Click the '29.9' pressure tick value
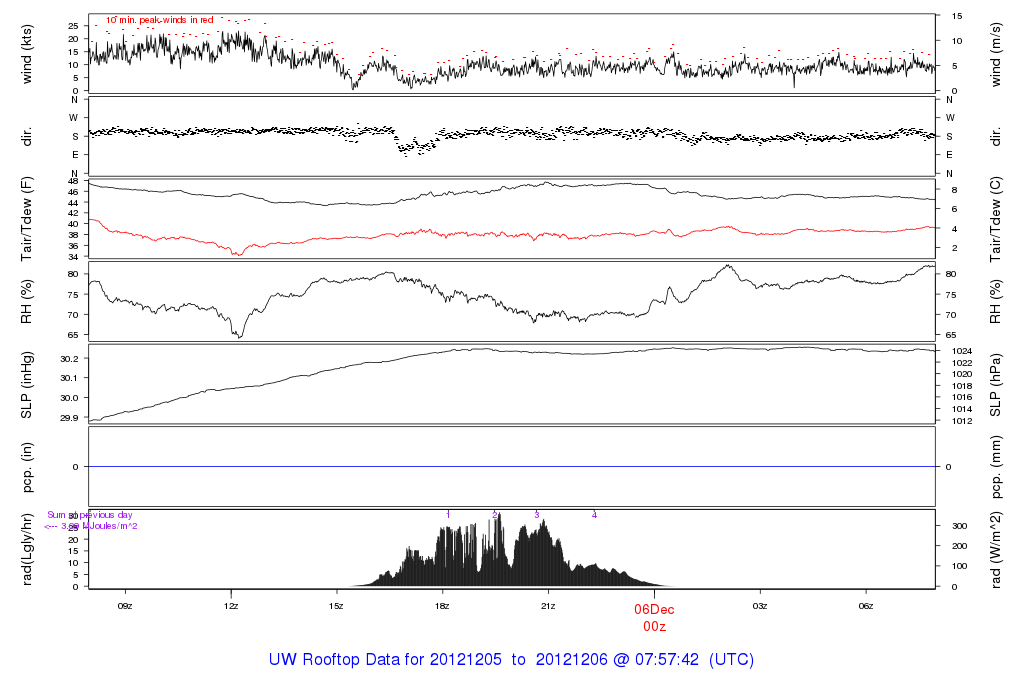The height and width of the screenshot is (700, 1024). click(69, 418)
